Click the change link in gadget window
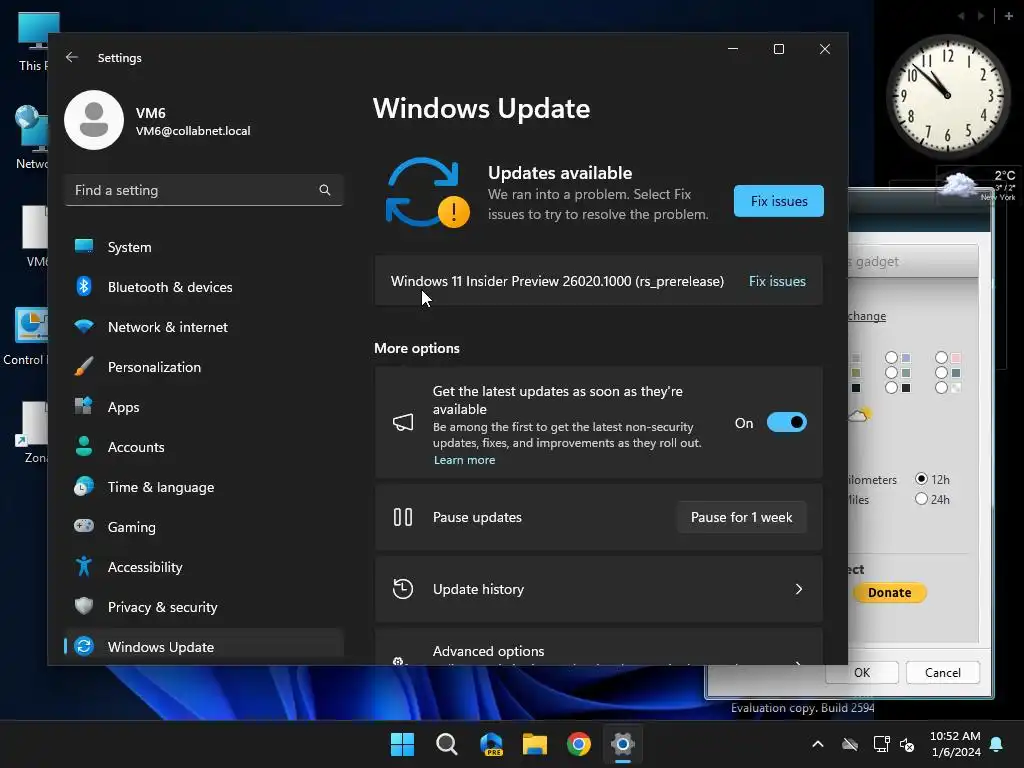Screen dimensions: 1024x768 [x=867, y=316]
